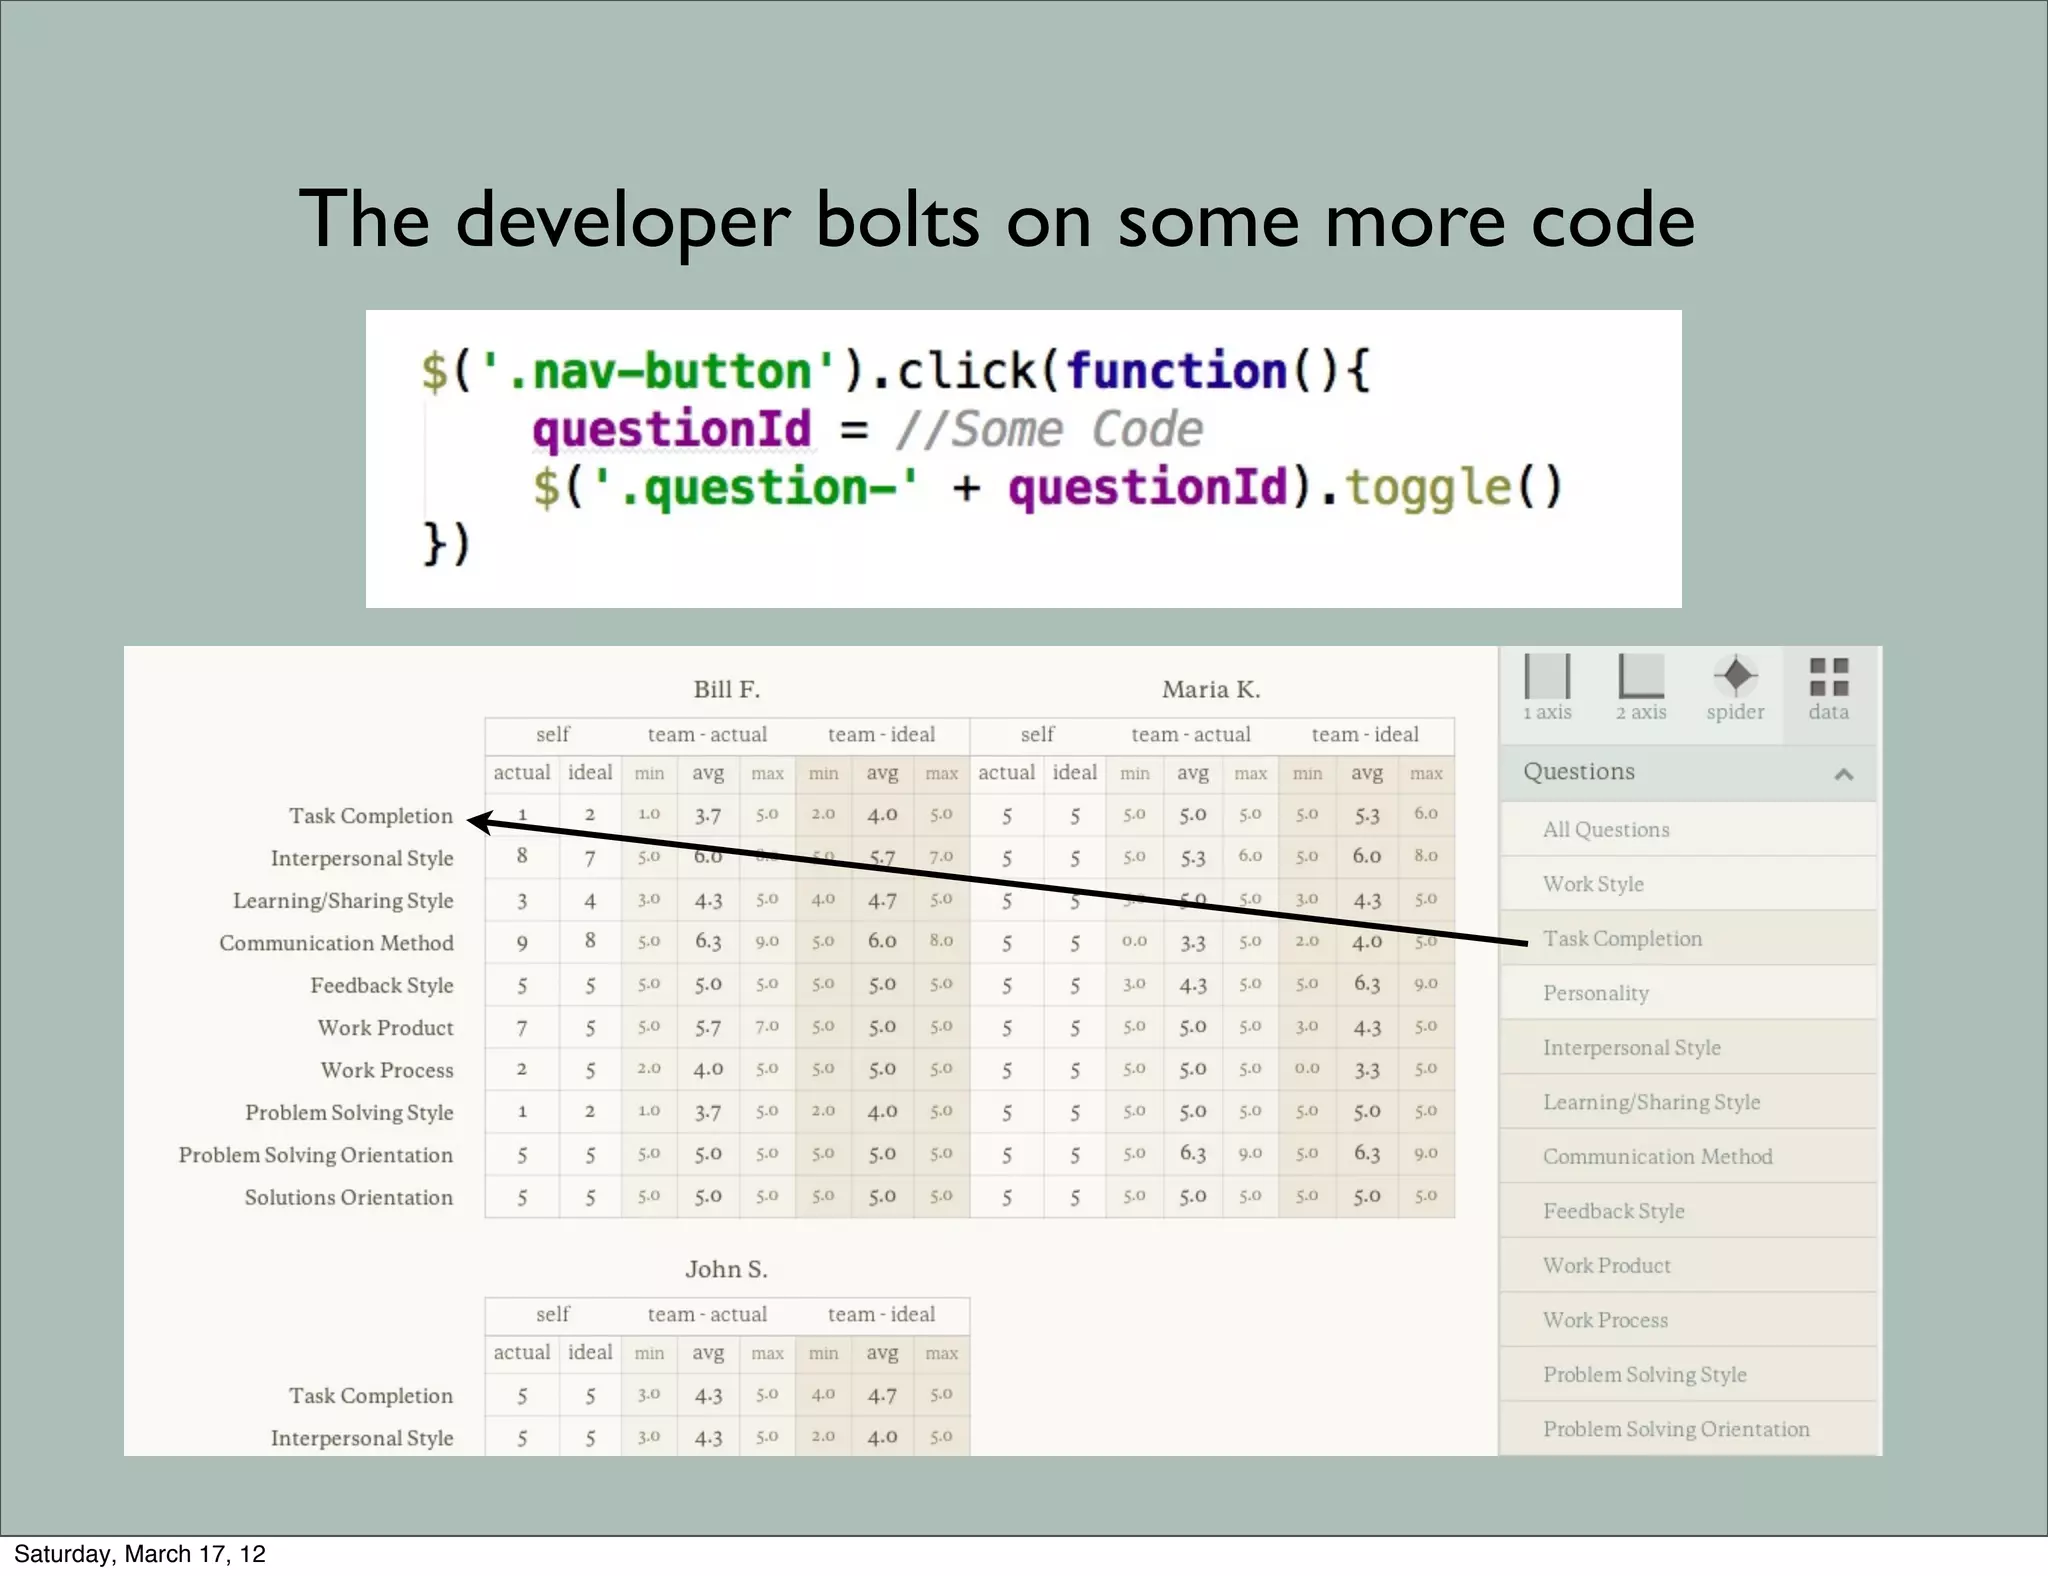2048x1576 pixels.
Task: Click Maria K.'s team - actual header
Action: pos(1191,735)
